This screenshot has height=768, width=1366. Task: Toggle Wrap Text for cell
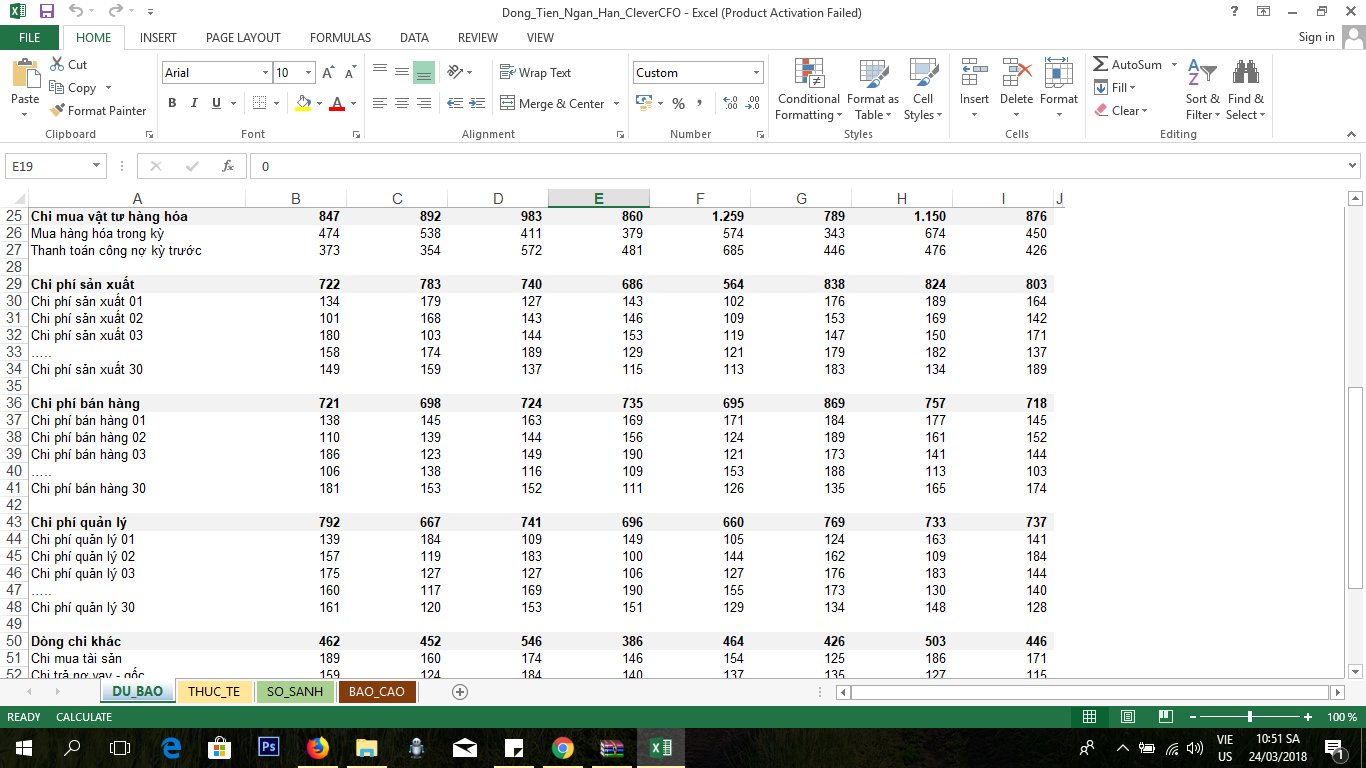(x=535, y=73)
